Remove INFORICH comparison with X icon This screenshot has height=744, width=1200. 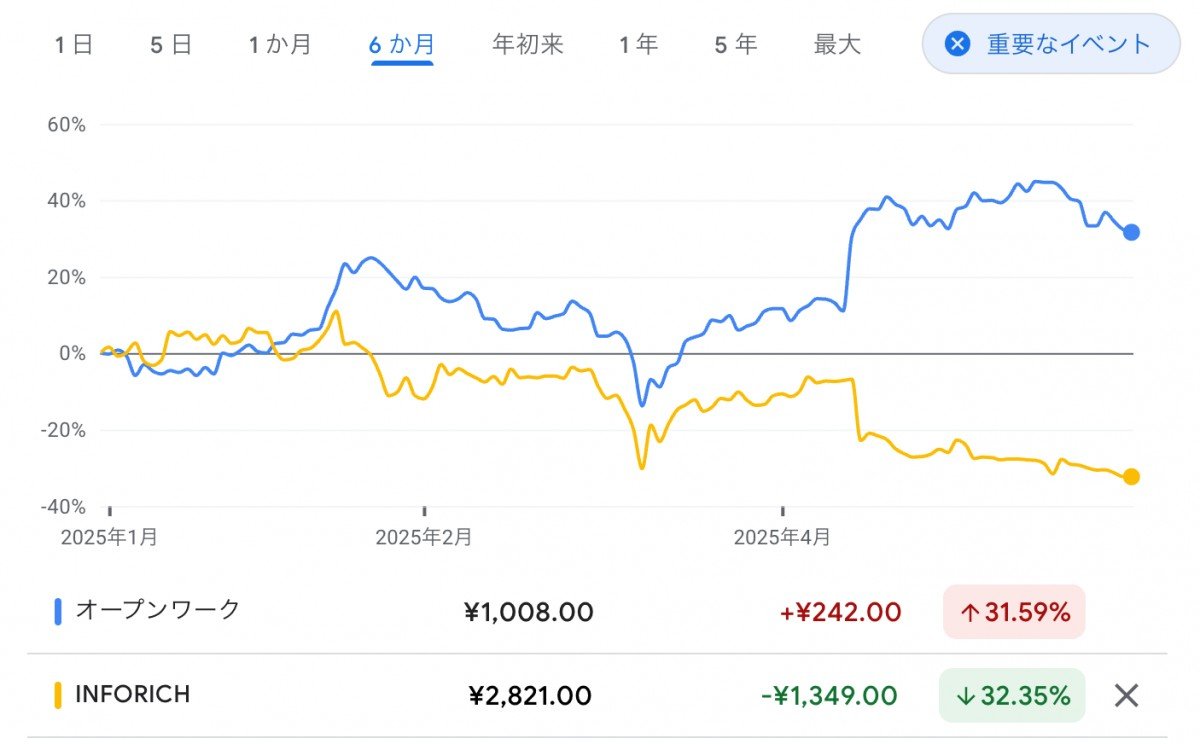1126,695
